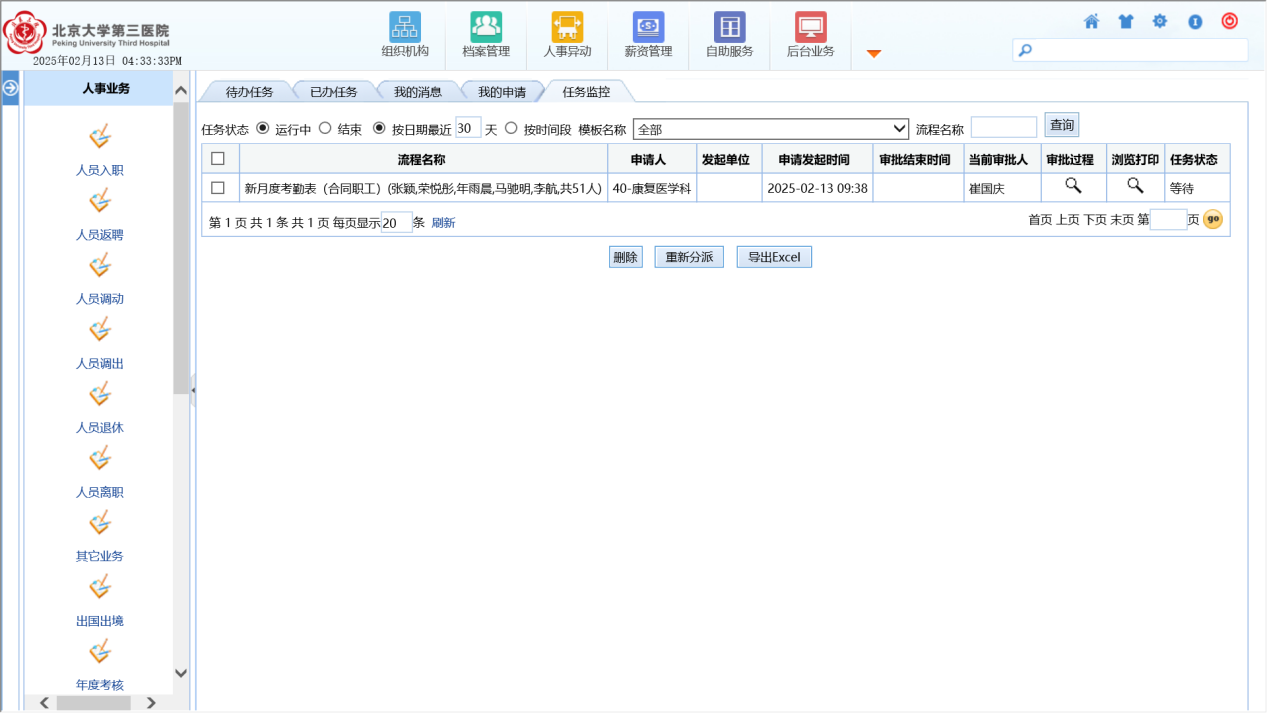
Task: Switch to the 待办任务 tab
Action: (249, 92)
